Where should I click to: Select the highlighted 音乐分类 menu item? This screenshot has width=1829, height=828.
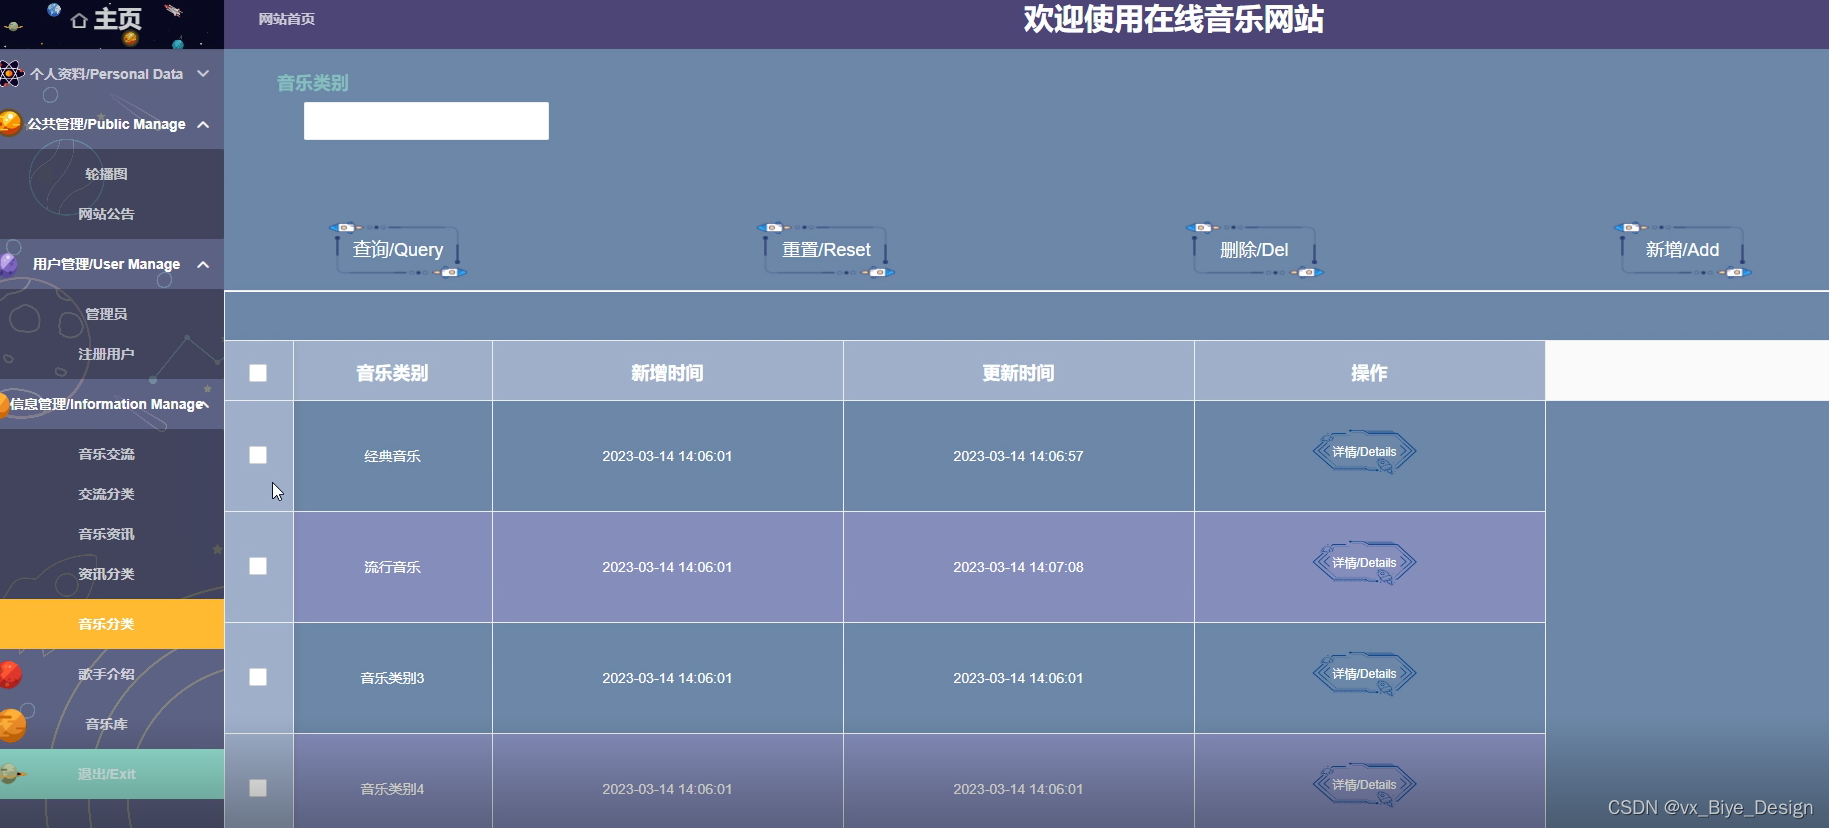point(112,624)
